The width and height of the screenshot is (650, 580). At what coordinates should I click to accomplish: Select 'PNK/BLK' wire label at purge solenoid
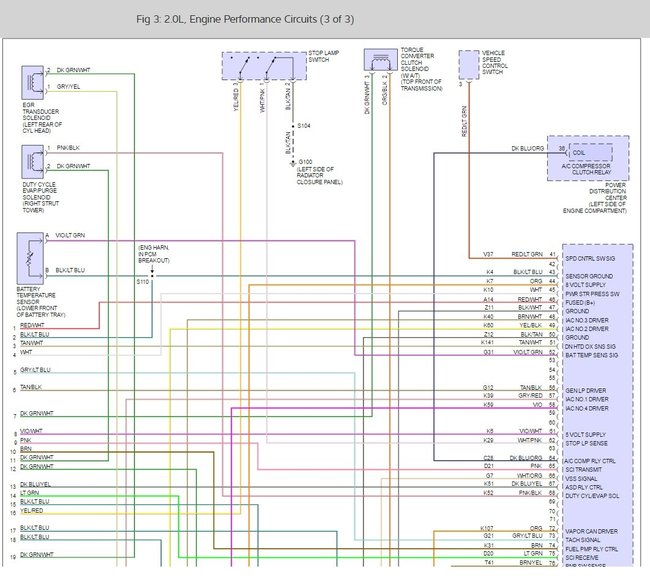(68, 148)
